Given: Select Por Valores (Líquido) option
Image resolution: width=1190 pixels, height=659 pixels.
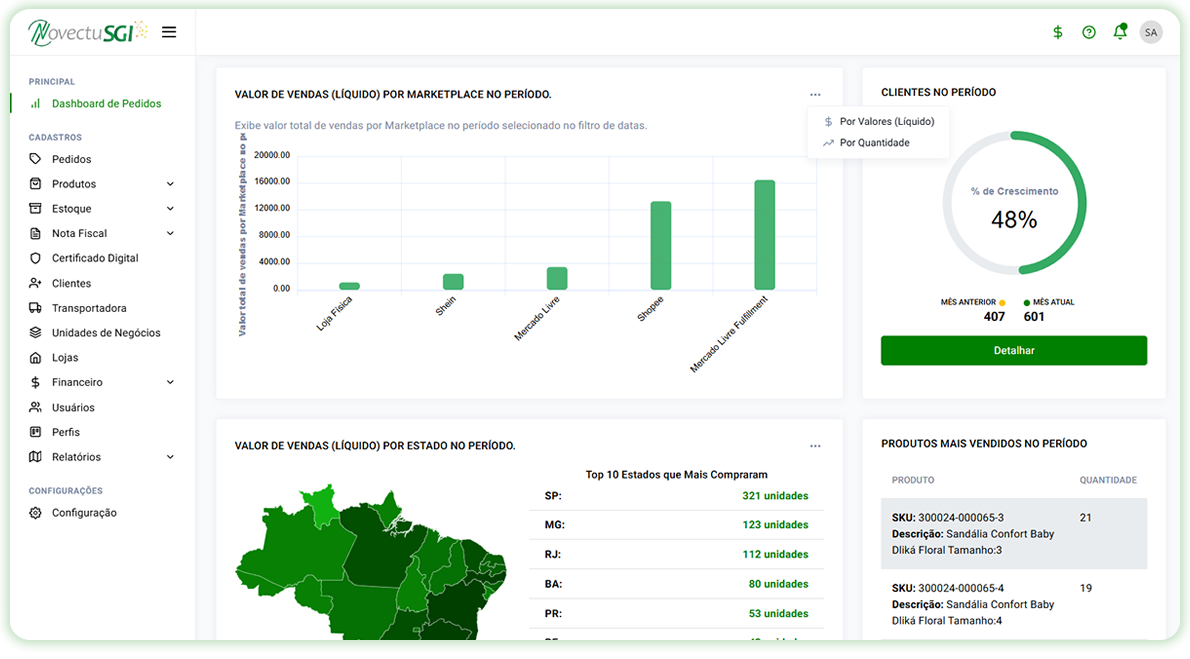Looking at the screenshot, I should coord(886,121).
